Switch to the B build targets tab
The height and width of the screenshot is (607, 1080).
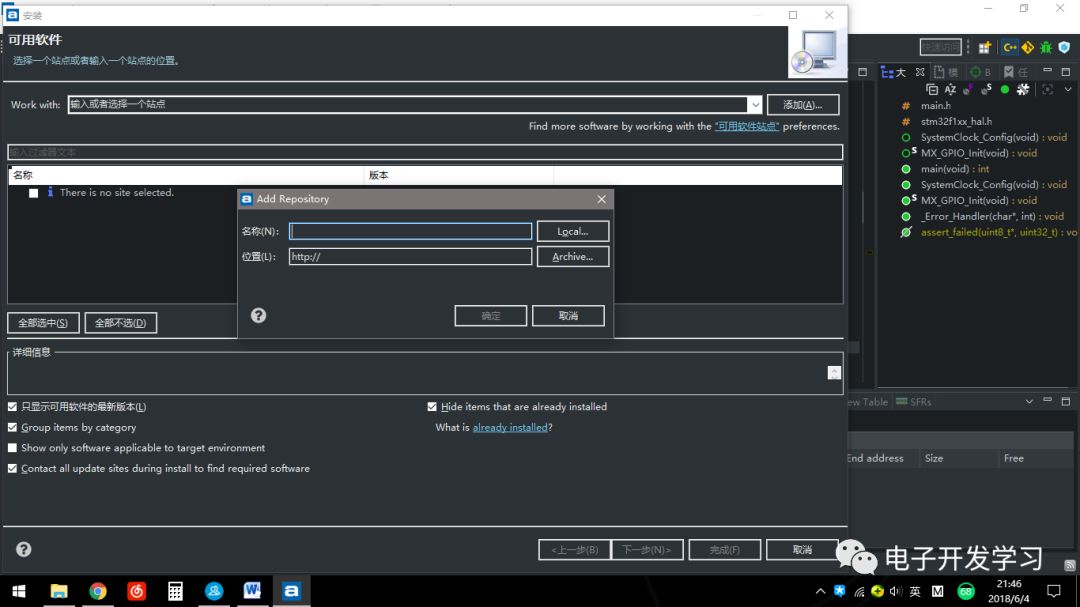pos(980,72)
